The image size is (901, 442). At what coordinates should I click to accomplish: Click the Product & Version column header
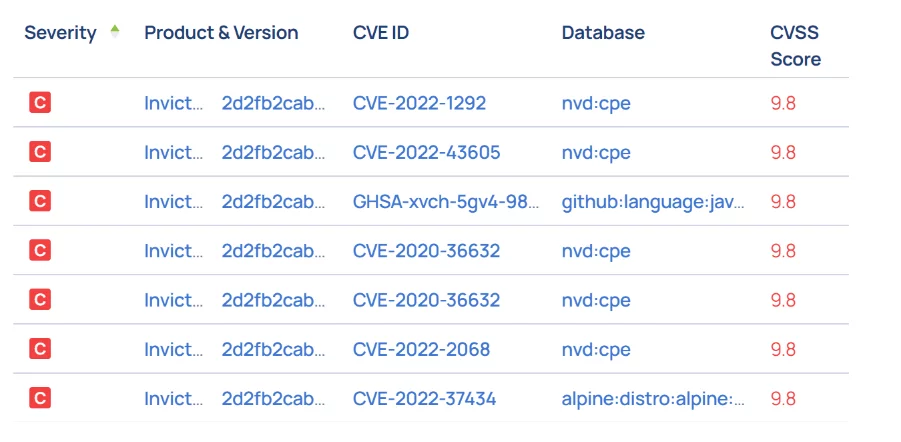221,33
